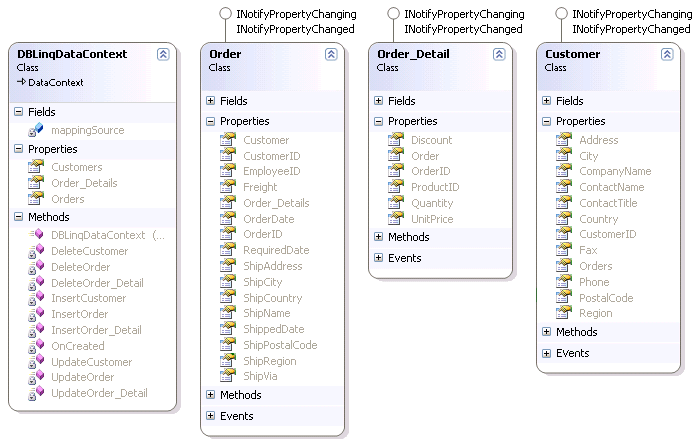The width and height of the screenshot is (700, 442).
Task: Collapse the DBLinqDataContext class box chevron
Action: click(163, 54)
